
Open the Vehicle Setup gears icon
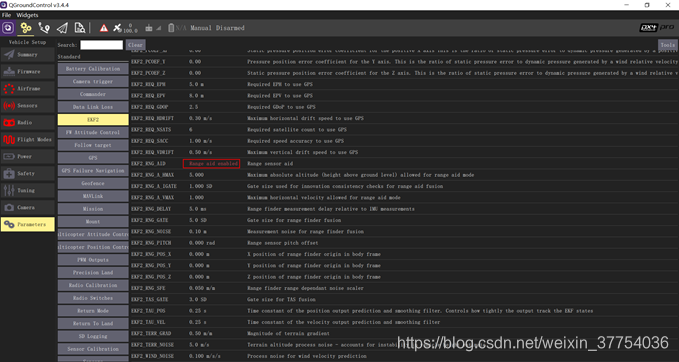click(x=26, y=28)
